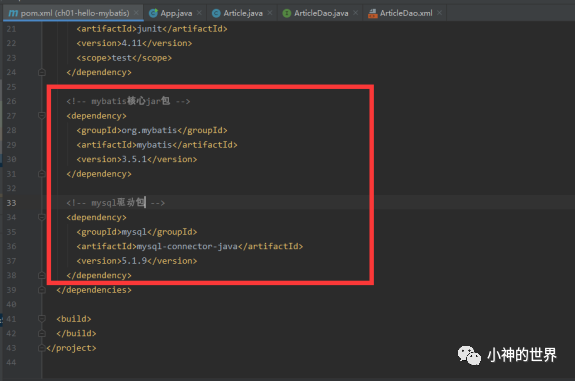This screenshot has height=382, width=576.
Task: Close the ArticleDao.java tab
Action: [x=356, y=13]
